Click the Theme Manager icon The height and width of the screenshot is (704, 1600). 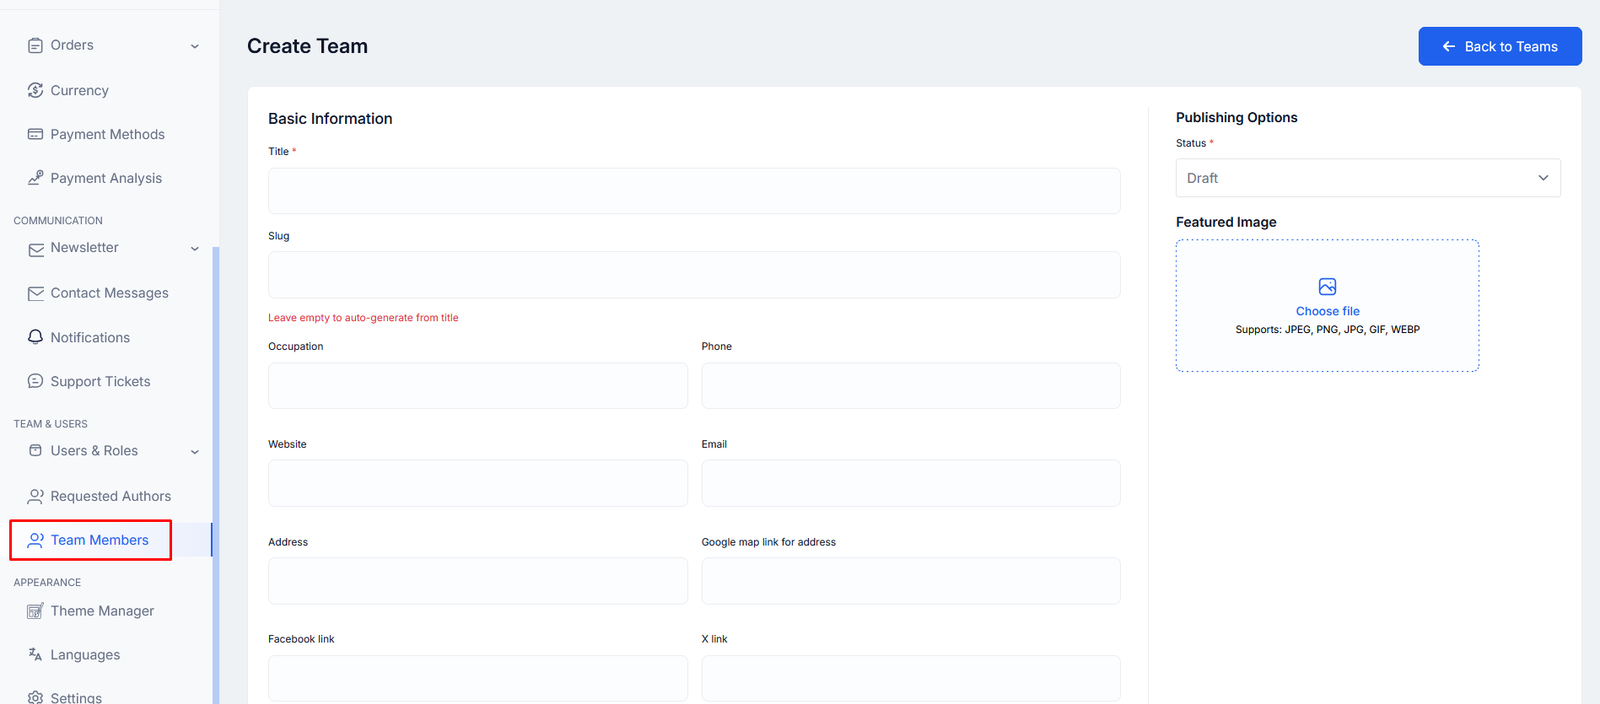35,611
